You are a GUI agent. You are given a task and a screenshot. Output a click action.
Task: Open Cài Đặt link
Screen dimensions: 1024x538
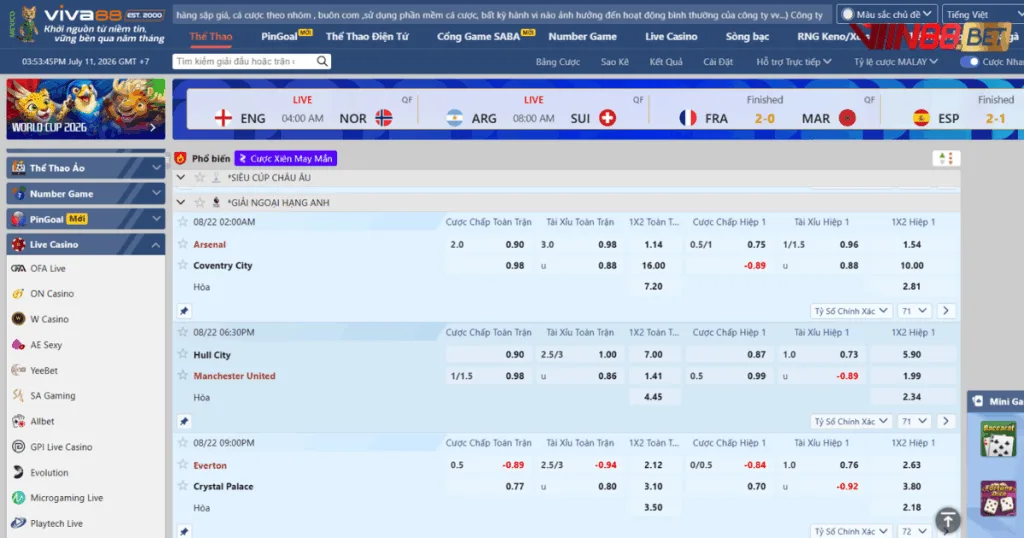tap(718, 61)
